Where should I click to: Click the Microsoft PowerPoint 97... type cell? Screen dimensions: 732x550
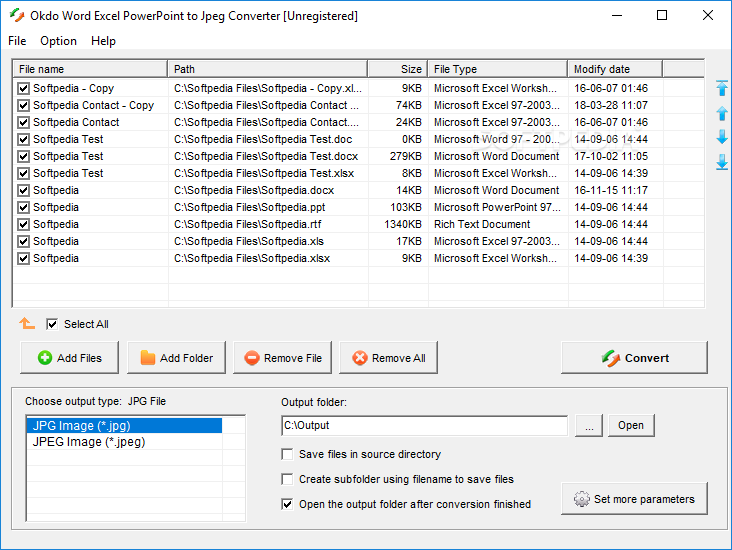coord(497,207)
